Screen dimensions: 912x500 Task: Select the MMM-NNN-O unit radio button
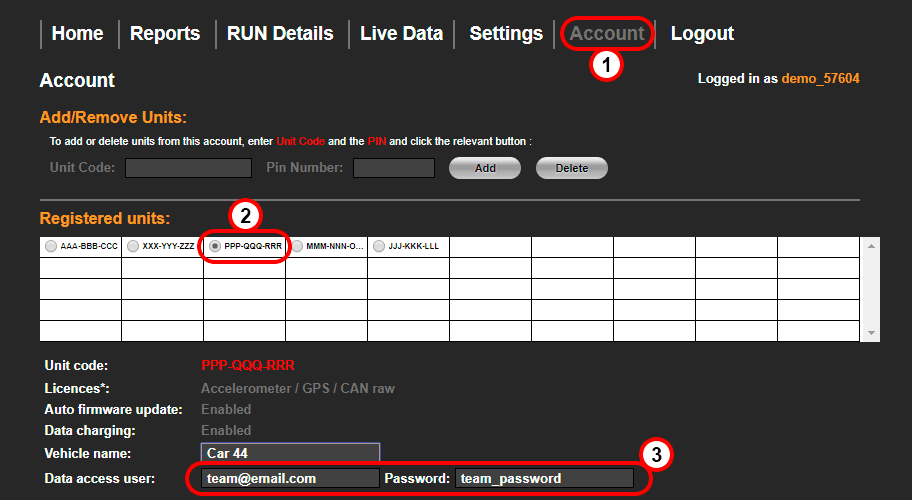(297, 246)
